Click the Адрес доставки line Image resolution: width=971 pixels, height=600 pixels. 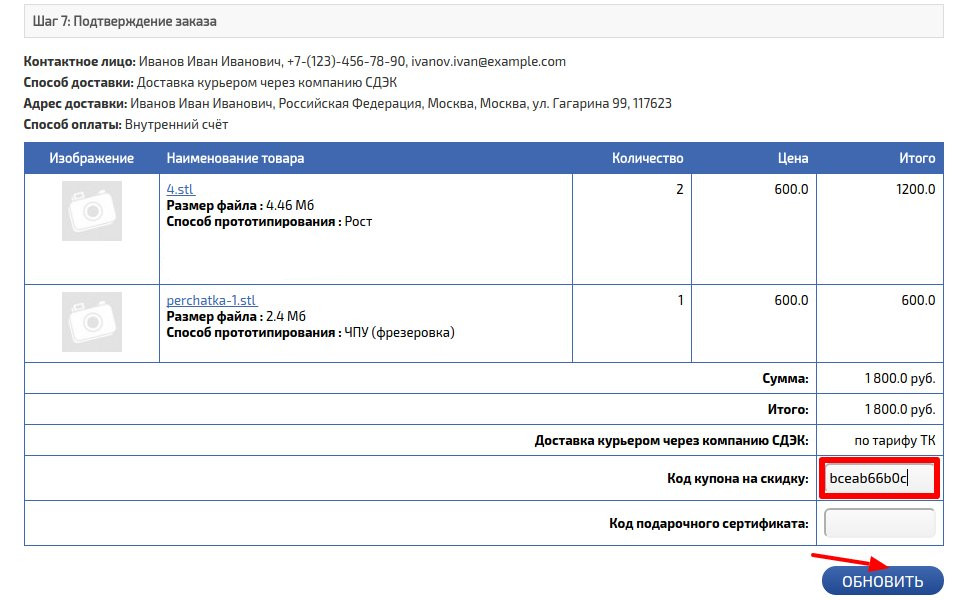pyautogui.click(x=347, y=103)
